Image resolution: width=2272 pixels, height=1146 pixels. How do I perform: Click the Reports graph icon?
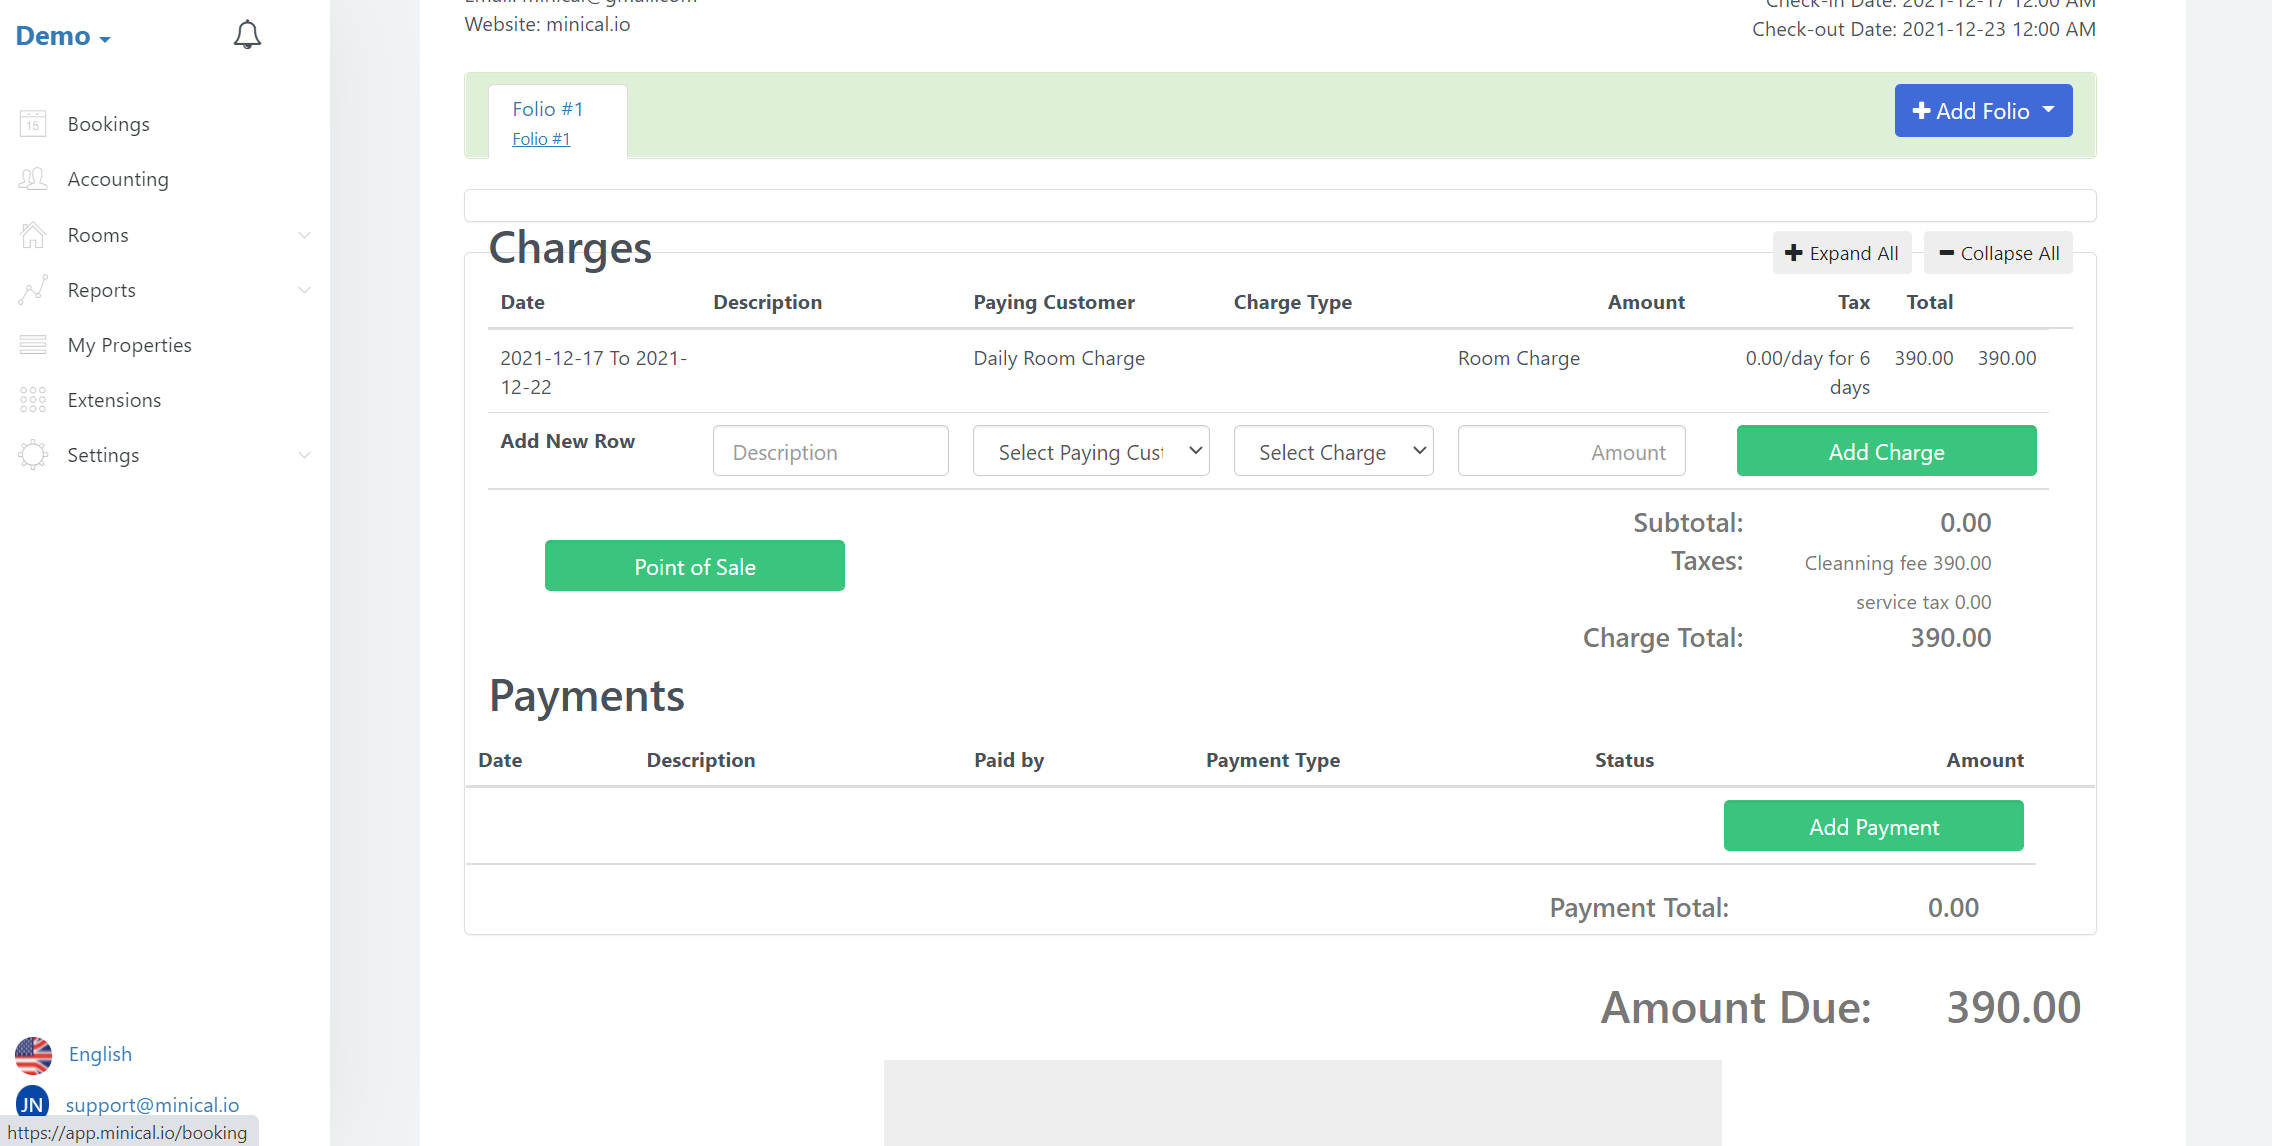point(33,290)
